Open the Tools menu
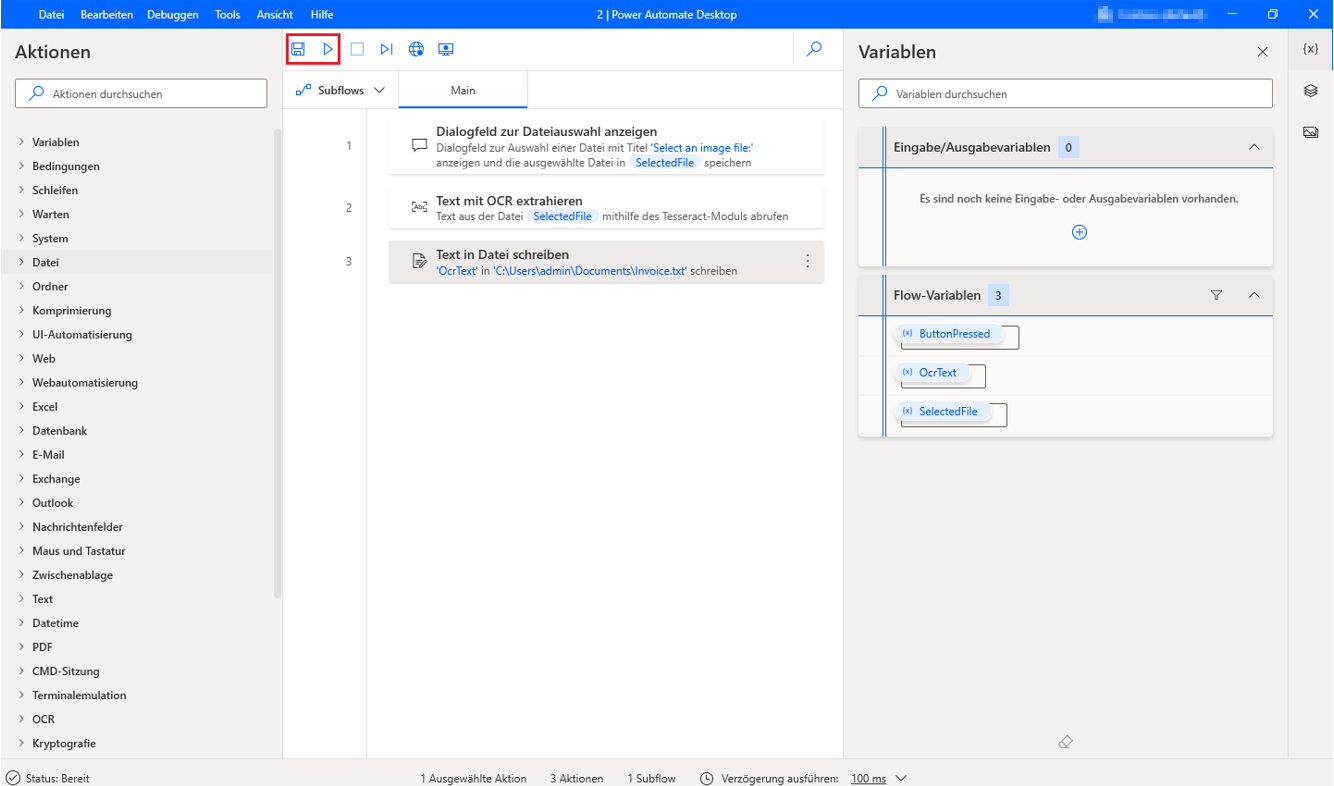Viewport: 1334px width, 786px height. coord(227,15)
